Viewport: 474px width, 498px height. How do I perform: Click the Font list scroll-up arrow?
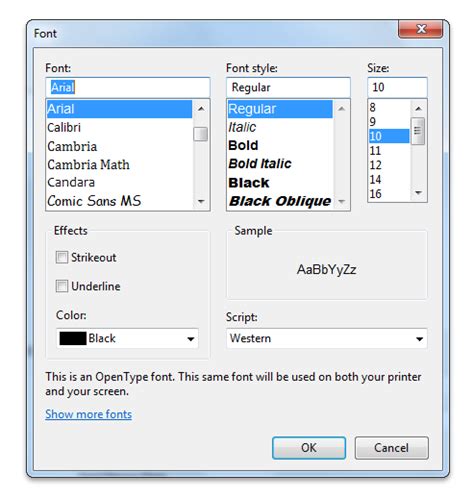click(x=201, y=109)
